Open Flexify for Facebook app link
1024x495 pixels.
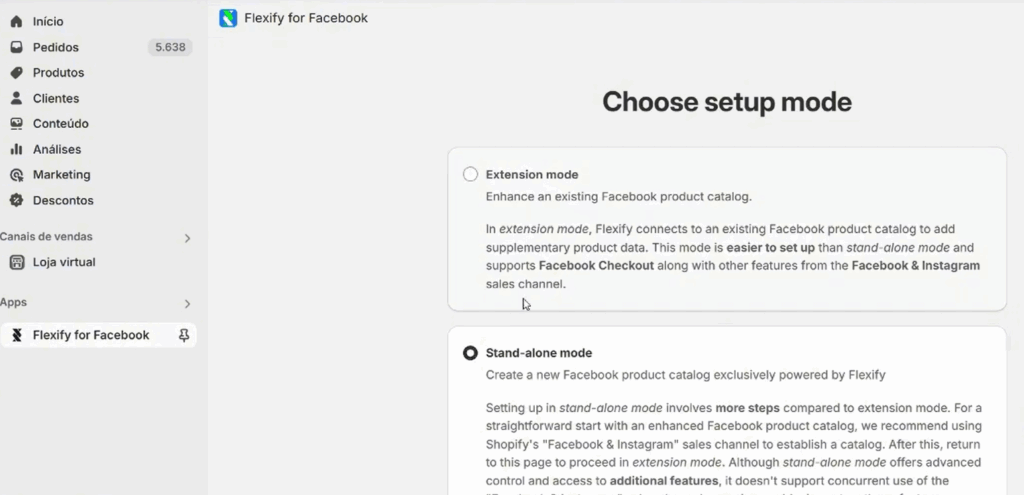[x=91, y=335]
